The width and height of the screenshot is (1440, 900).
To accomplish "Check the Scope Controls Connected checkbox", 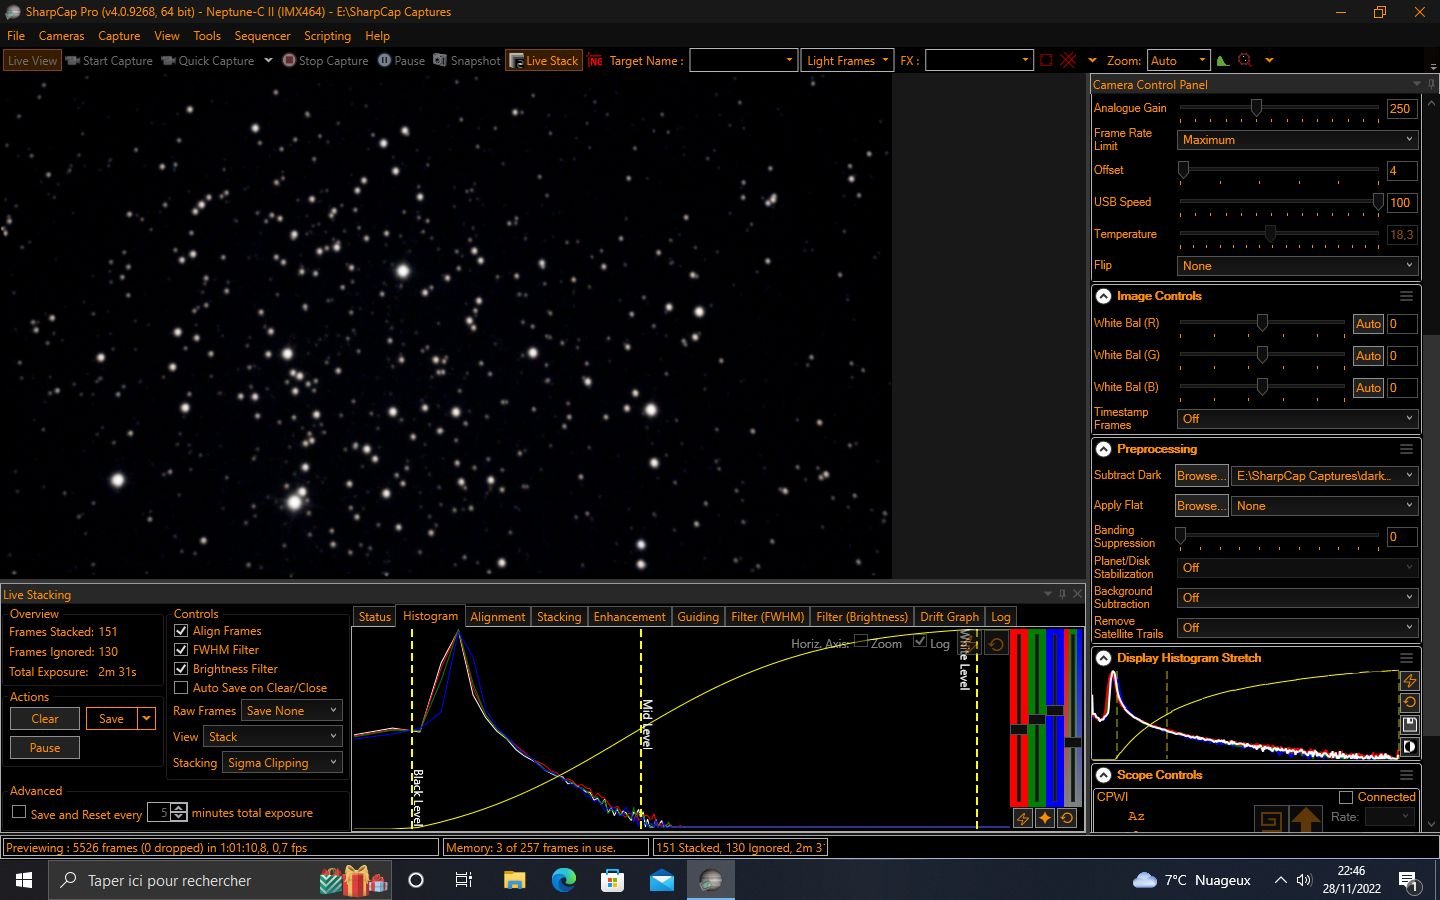I will [1346, 797].
